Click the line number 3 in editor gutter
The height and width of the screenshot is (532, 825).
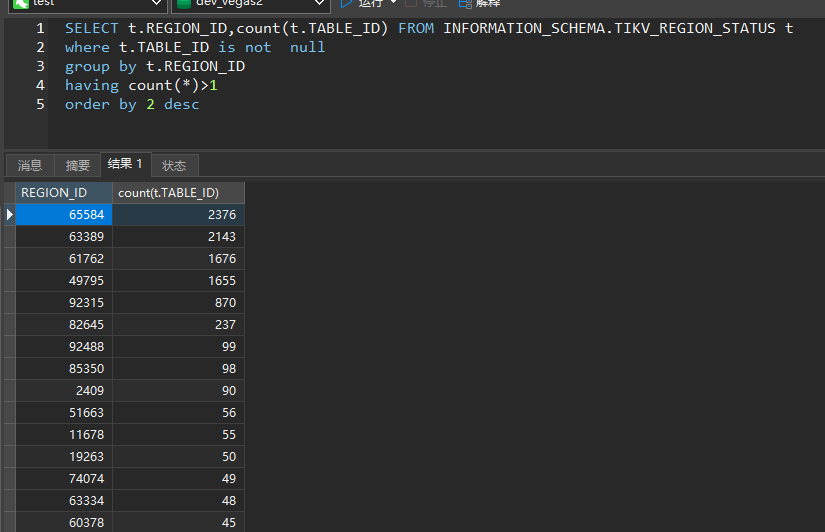pos(41,66)
